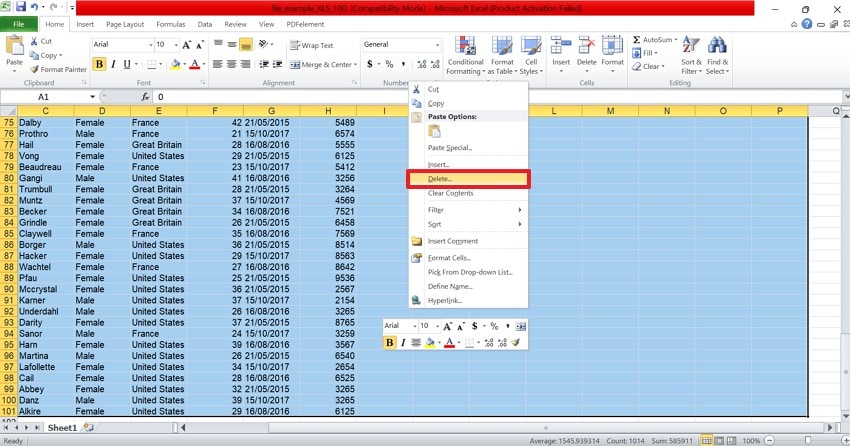Choose Insert Comment in context menu
This screenshot has height=446, width=850.
tap(468, 241)
